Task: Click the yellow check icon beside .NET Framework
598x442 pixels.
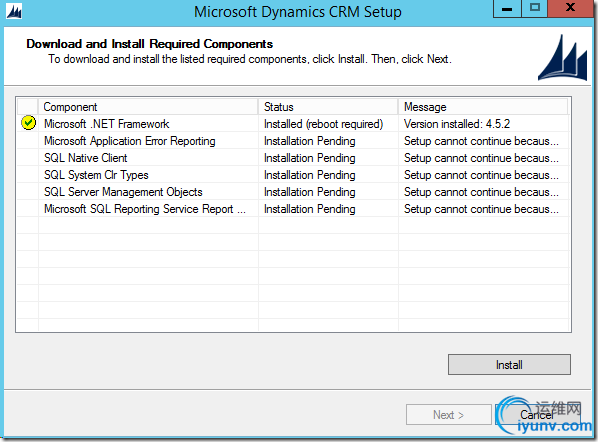Action: (29, 123)
